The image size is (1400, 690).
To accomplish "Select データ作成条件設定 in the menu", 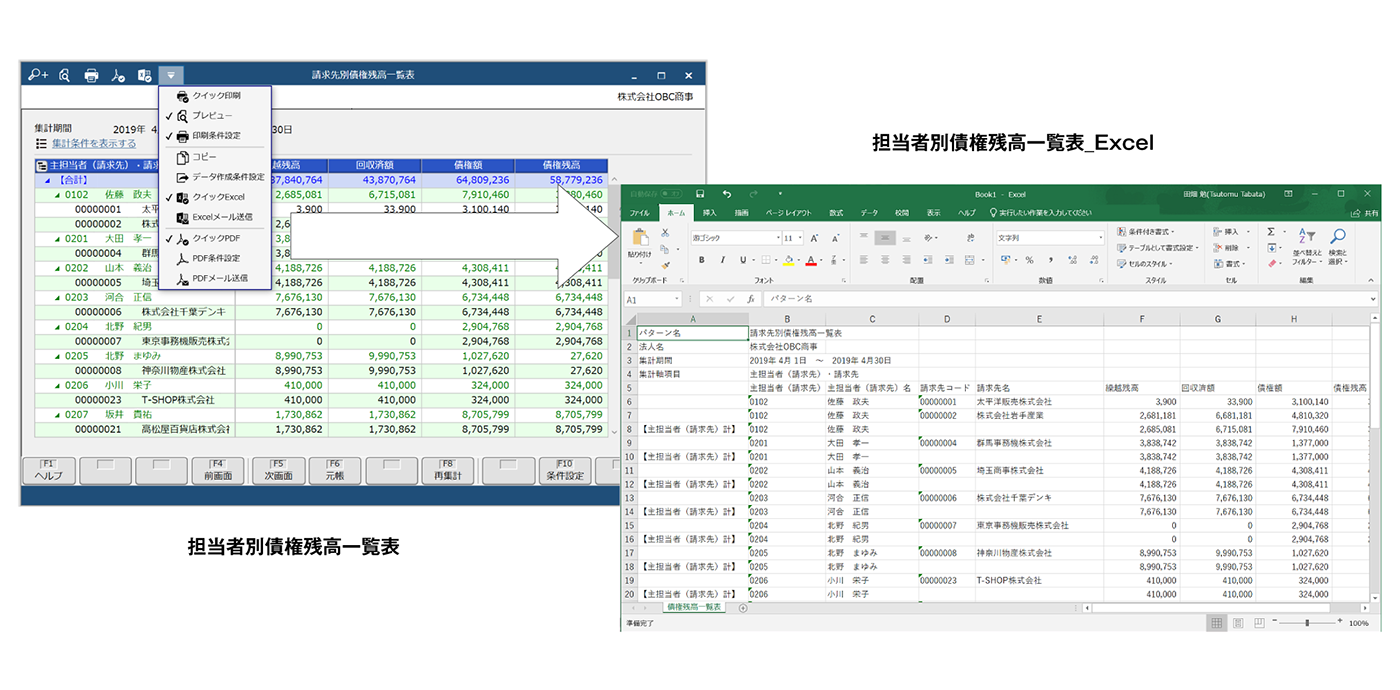I will point(215,177).
